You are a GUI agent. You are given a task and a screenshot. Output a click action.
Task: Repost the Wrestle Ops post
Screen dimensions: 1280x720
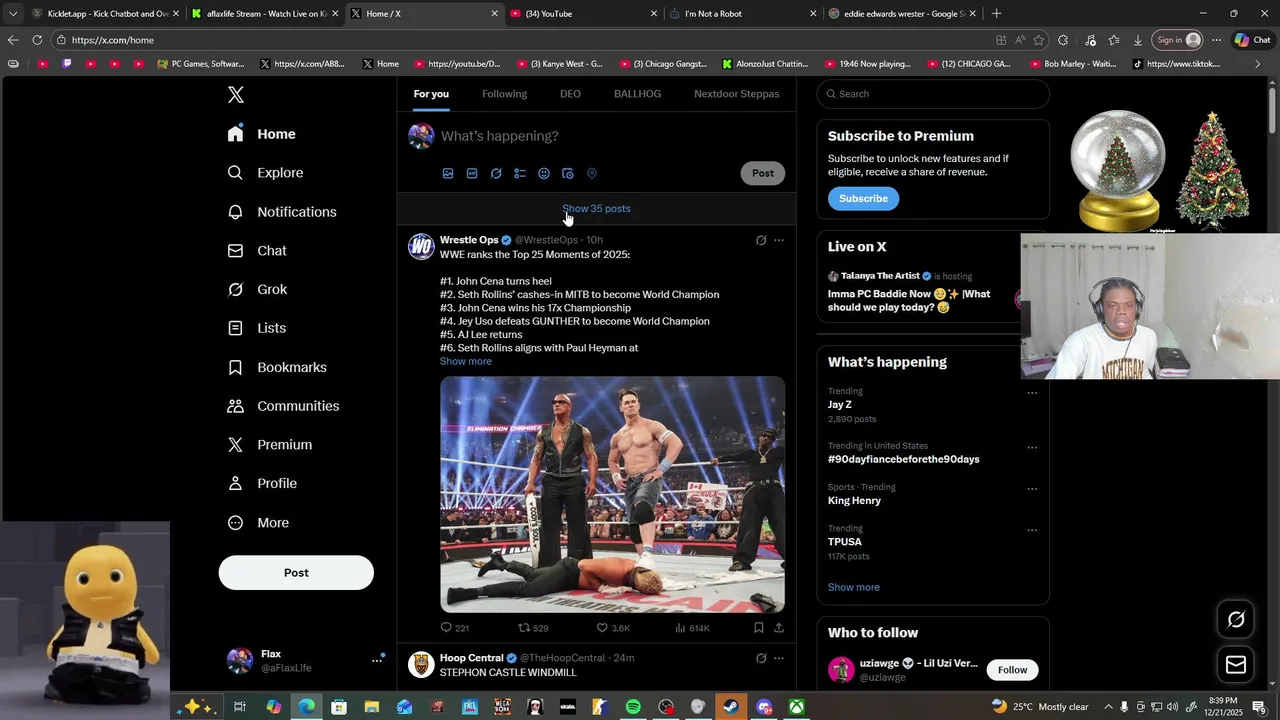point(533,628)
